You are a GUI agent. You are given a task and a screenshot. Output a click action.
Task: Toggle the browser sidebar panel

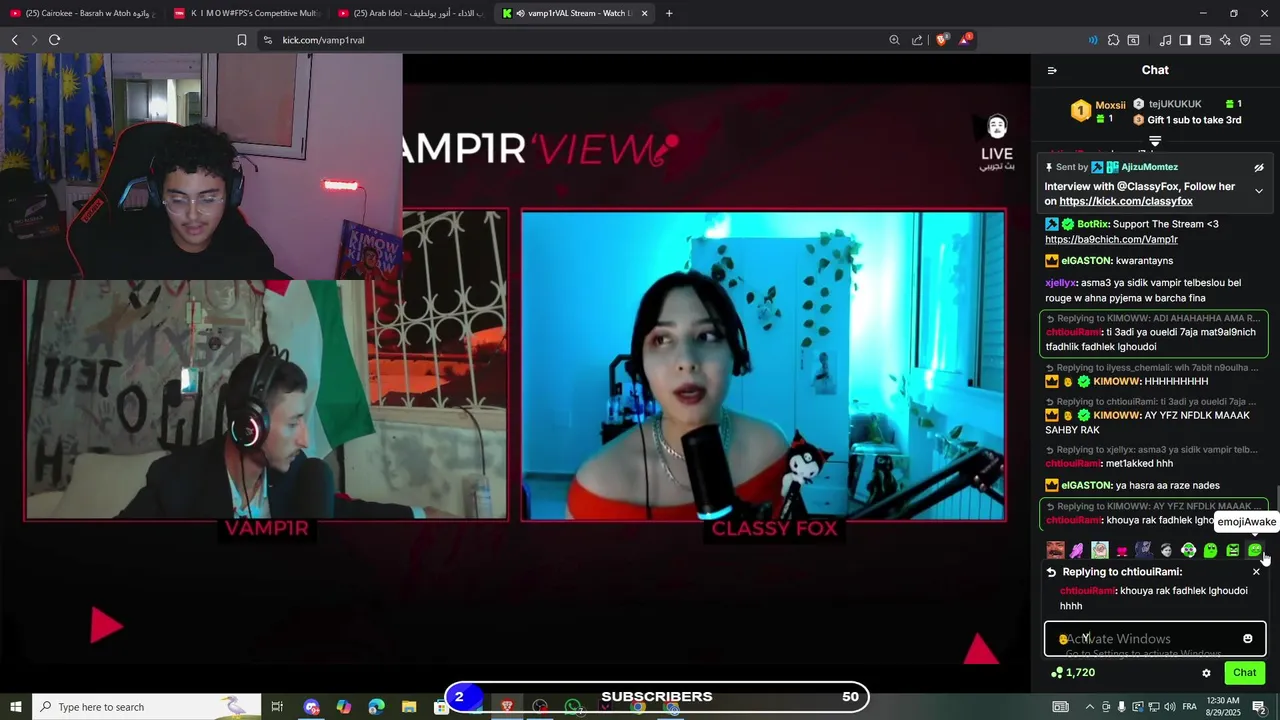1185,40
